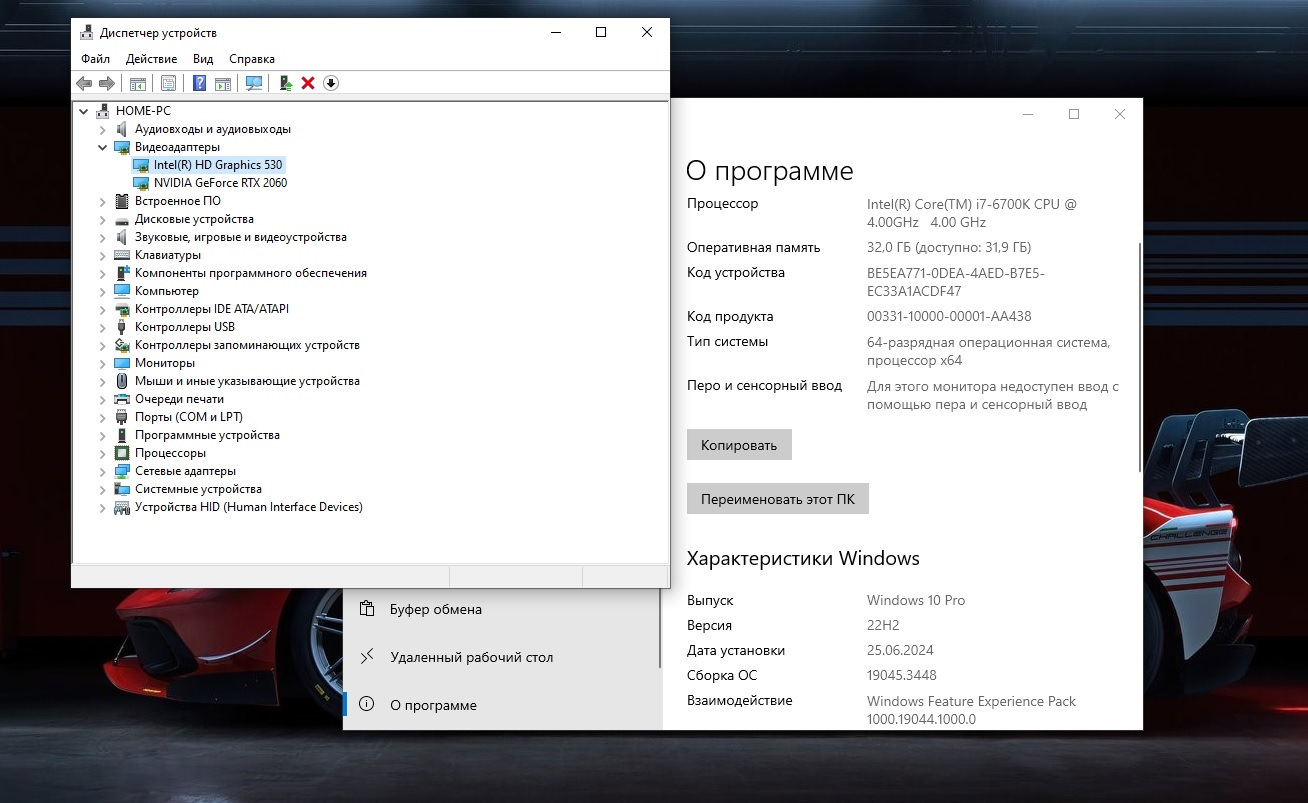Click the Device Manager title bar icon
1308x803 pixels.
coord(87,32)
